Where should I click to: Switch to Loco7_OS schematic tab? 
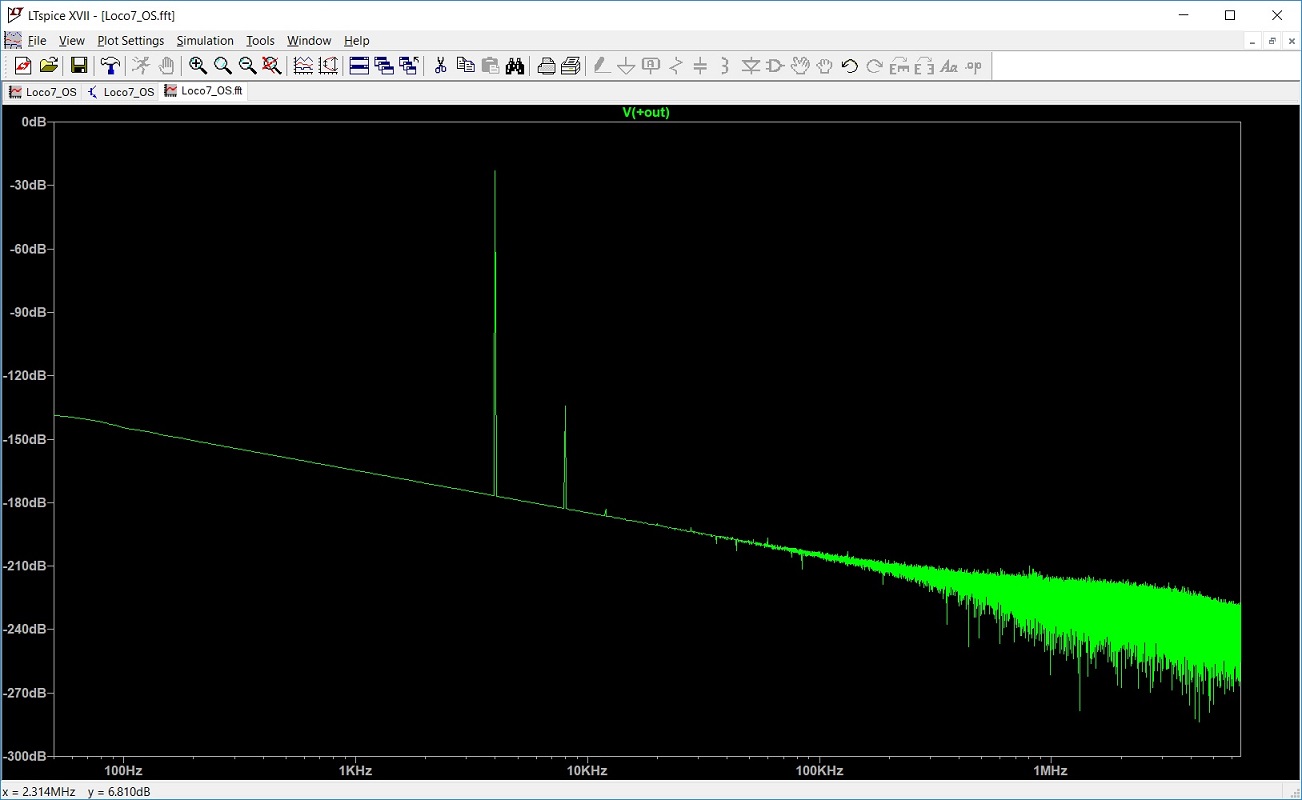(x=121, y=91)
